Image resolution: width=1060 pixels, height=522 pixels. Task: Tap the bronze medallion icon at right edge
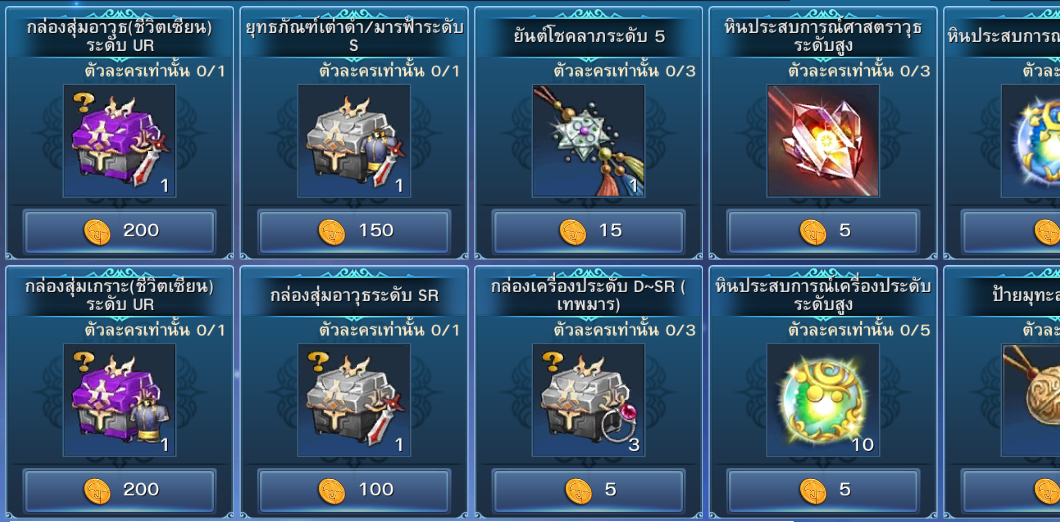pyautogui.click(x=1030, y=400)
